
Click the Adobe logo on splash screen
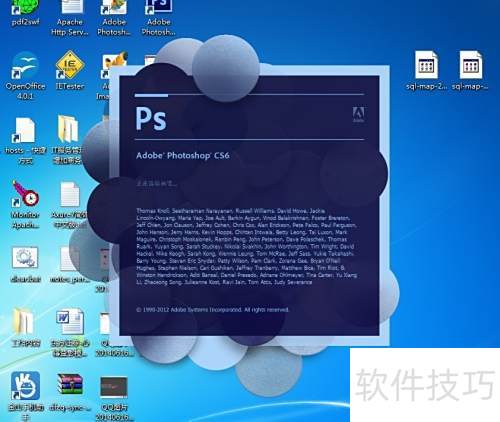[359, 114]
